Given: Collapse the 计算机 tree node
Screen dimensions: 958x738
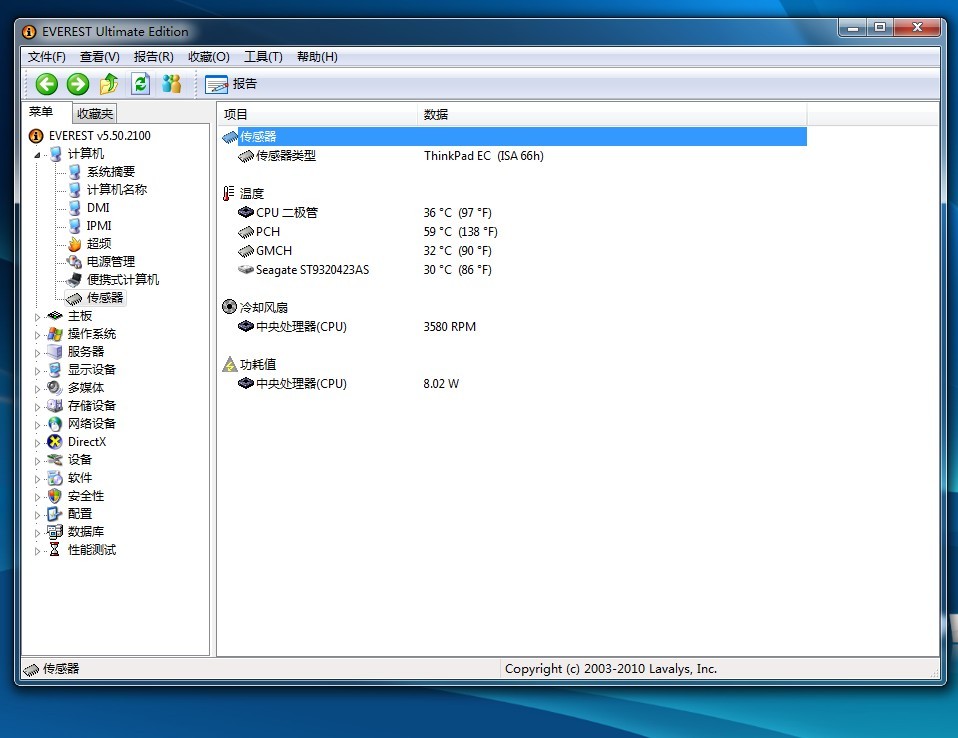Looking at the screenshot, I should click(37, 155).
